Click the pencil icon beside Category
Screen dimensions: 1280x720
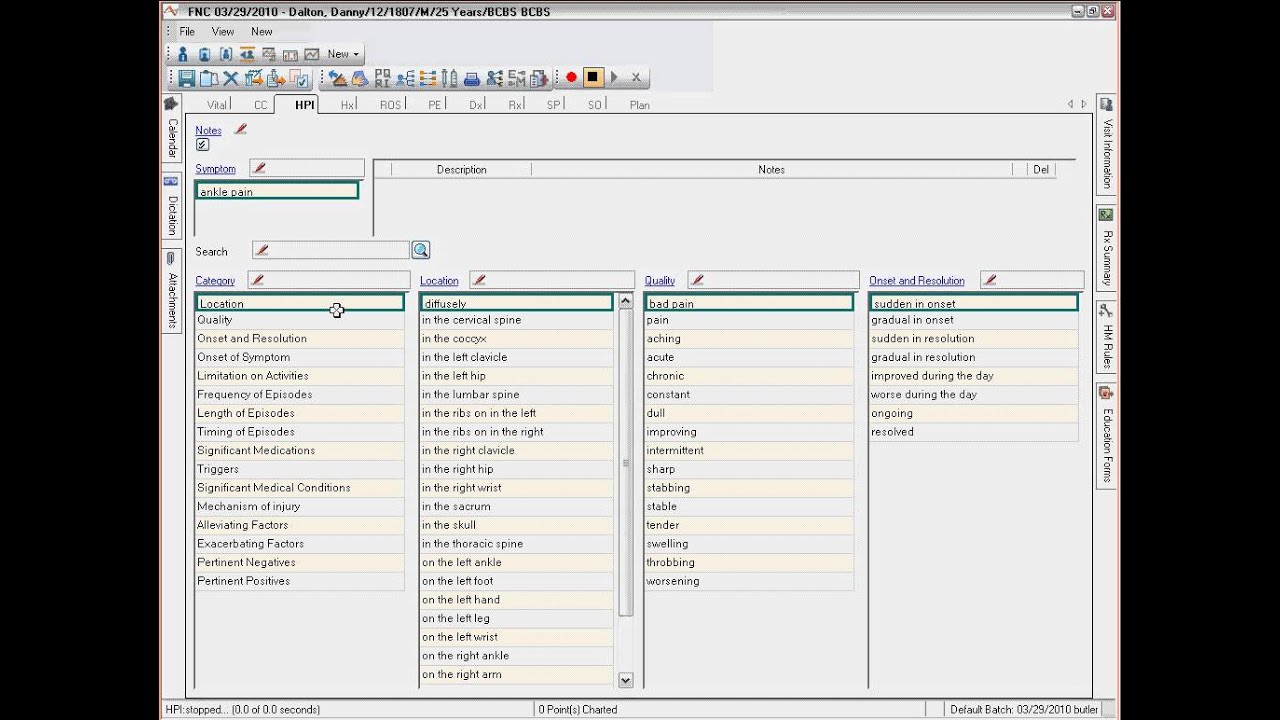coord(258,280)
